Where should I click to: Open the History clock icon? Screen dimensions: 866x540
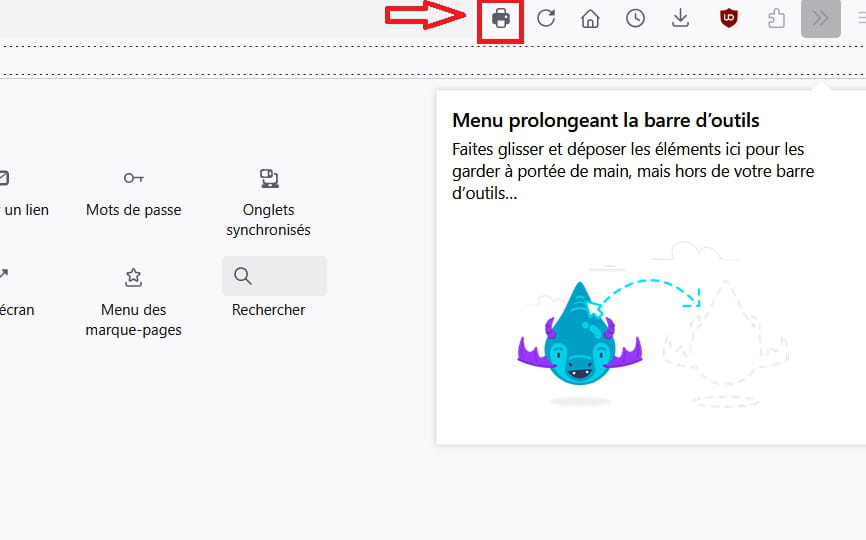click(636, 19)
